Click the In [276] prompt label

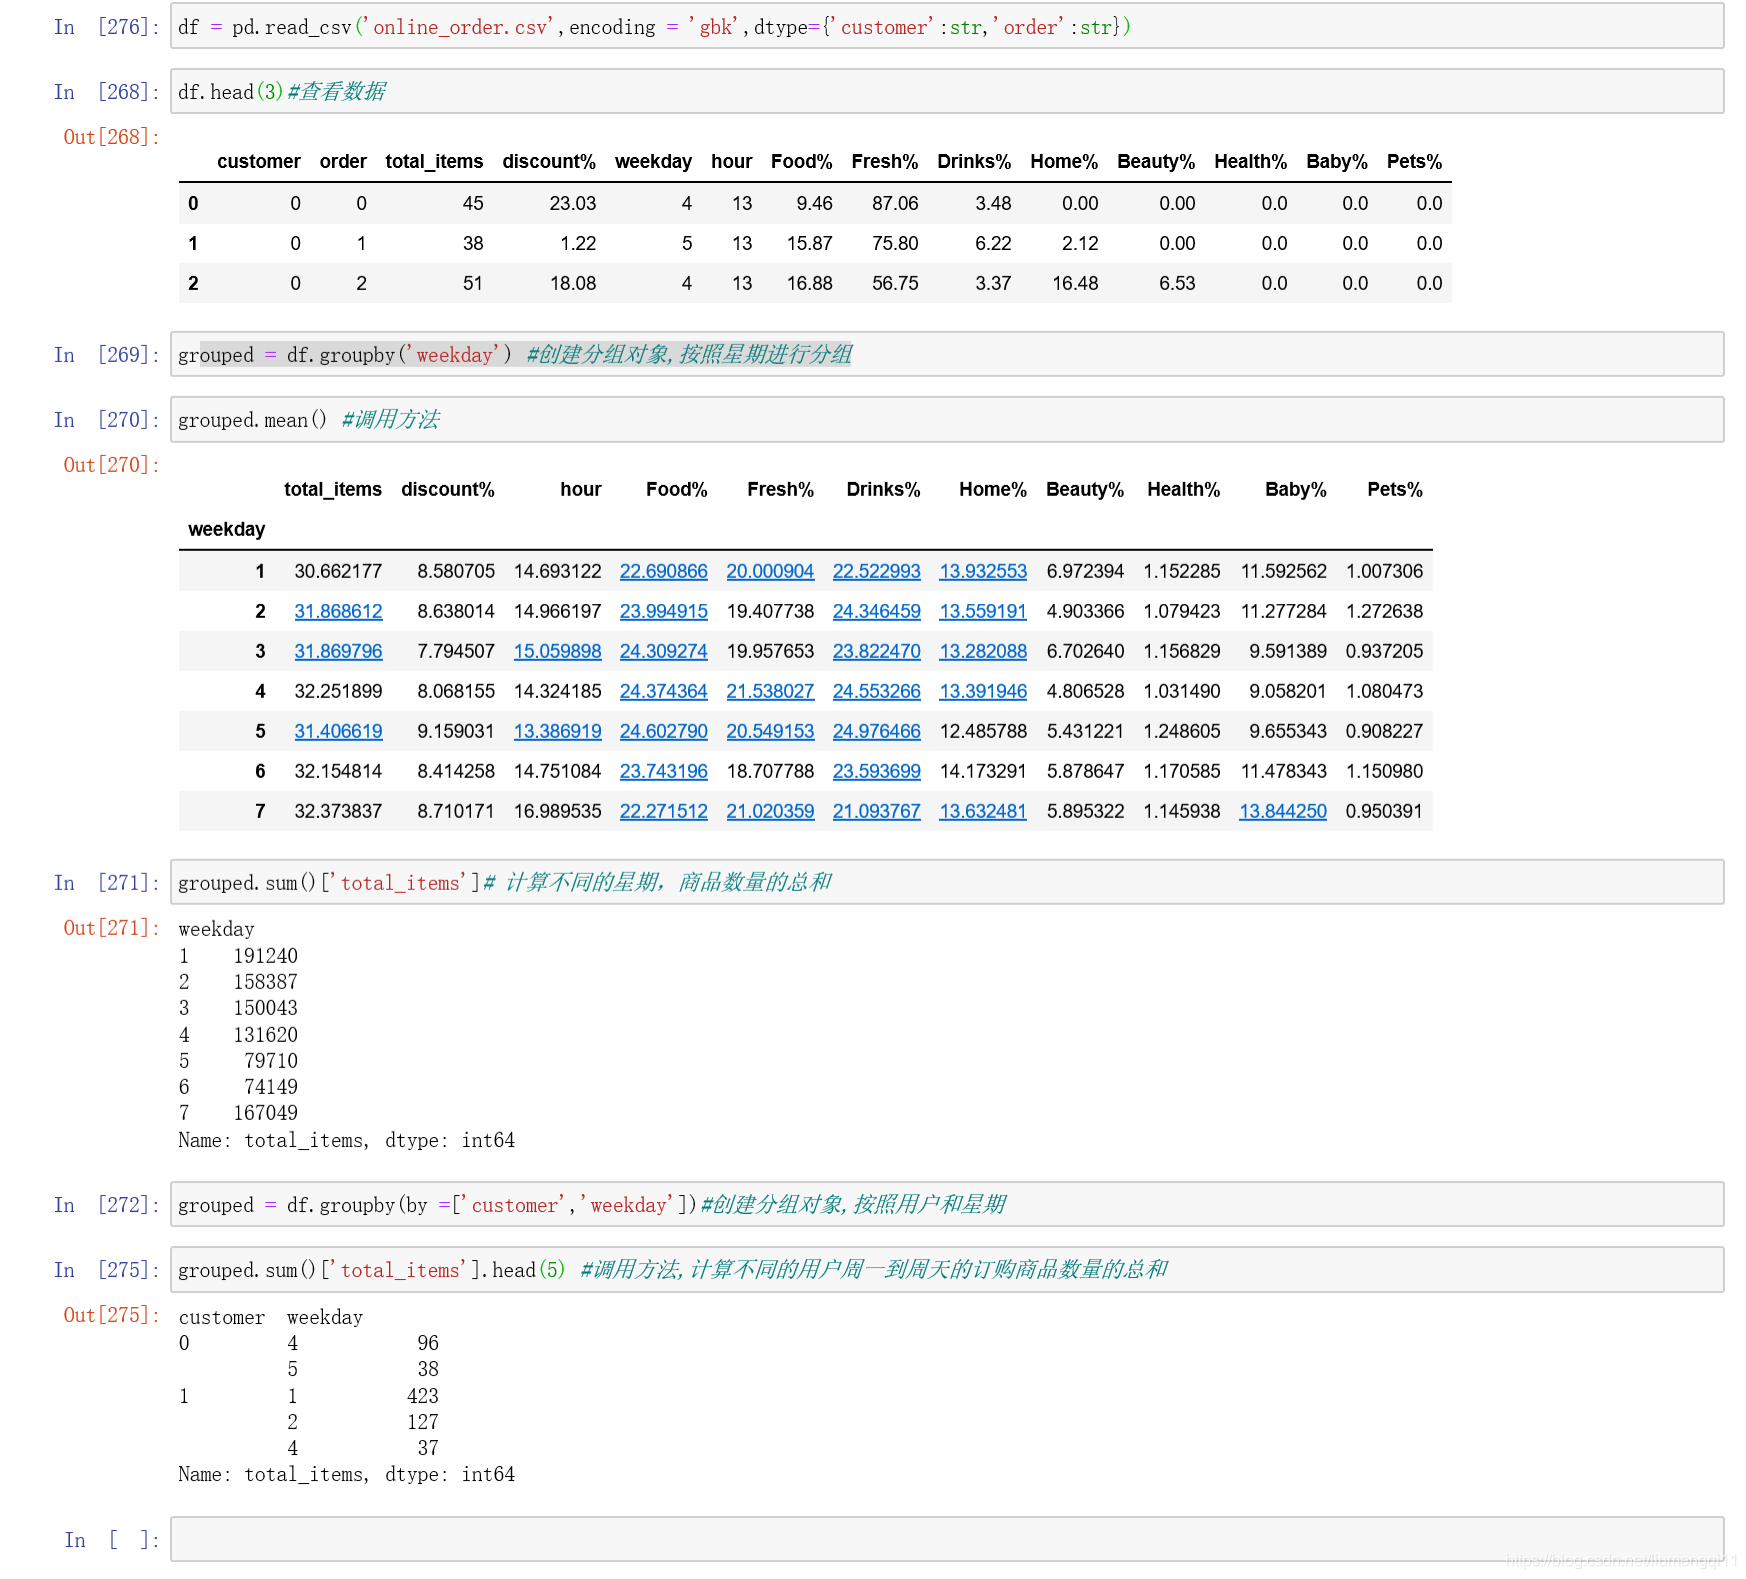[107, 27]
